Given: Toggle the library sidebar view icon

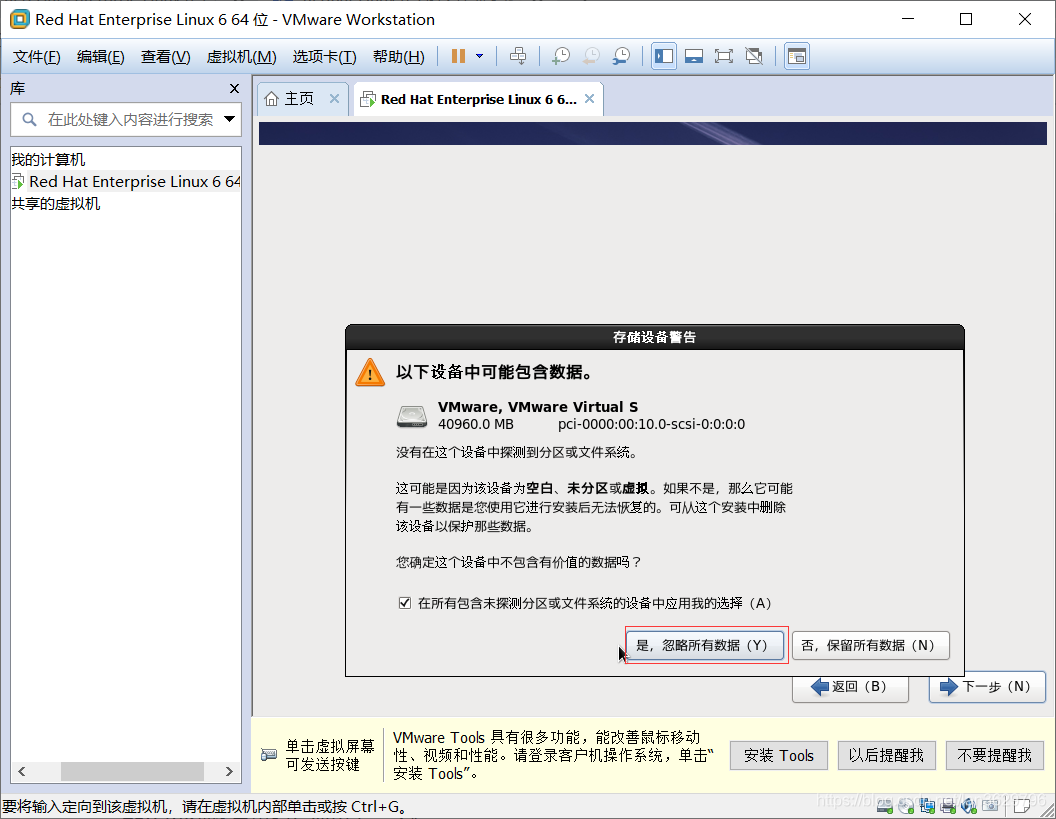Looking at the screenshot, I should pos(664,56).
